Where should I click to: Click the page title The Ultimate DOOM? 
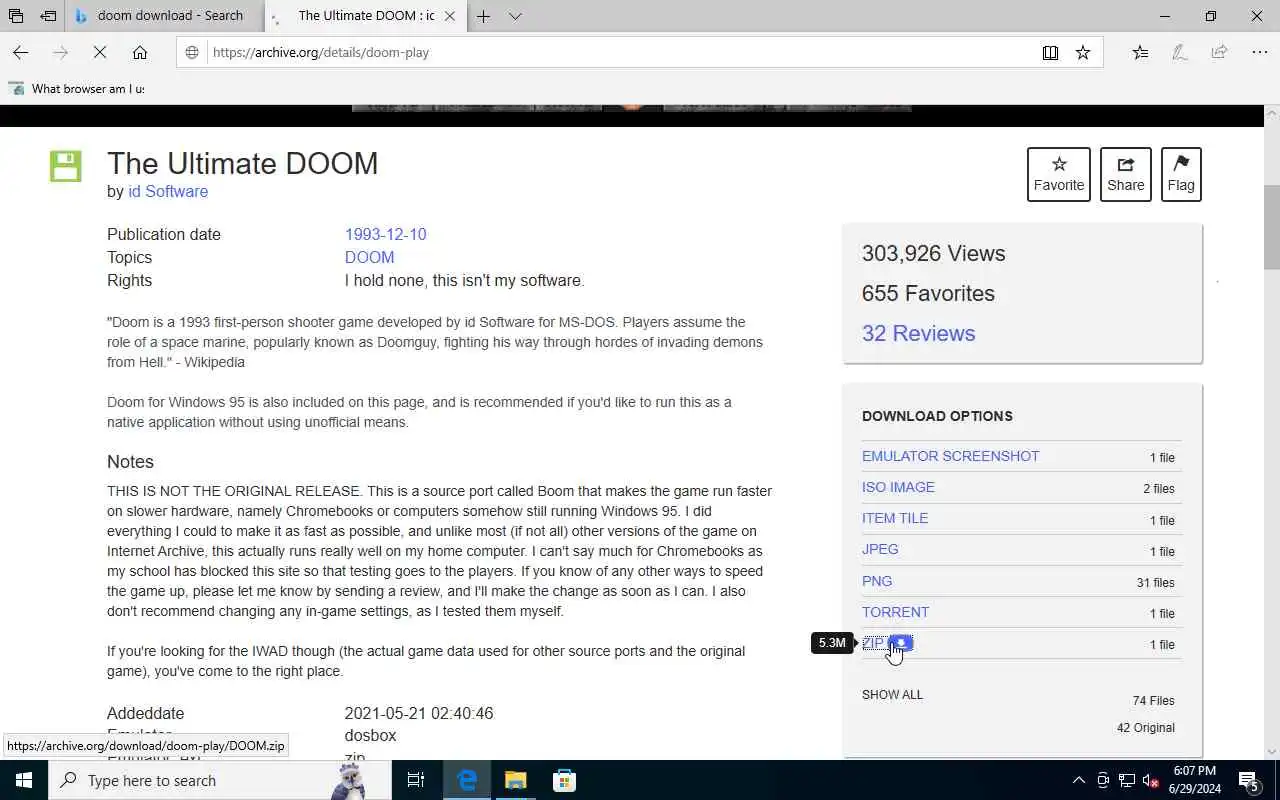click(x=242, y=163)
